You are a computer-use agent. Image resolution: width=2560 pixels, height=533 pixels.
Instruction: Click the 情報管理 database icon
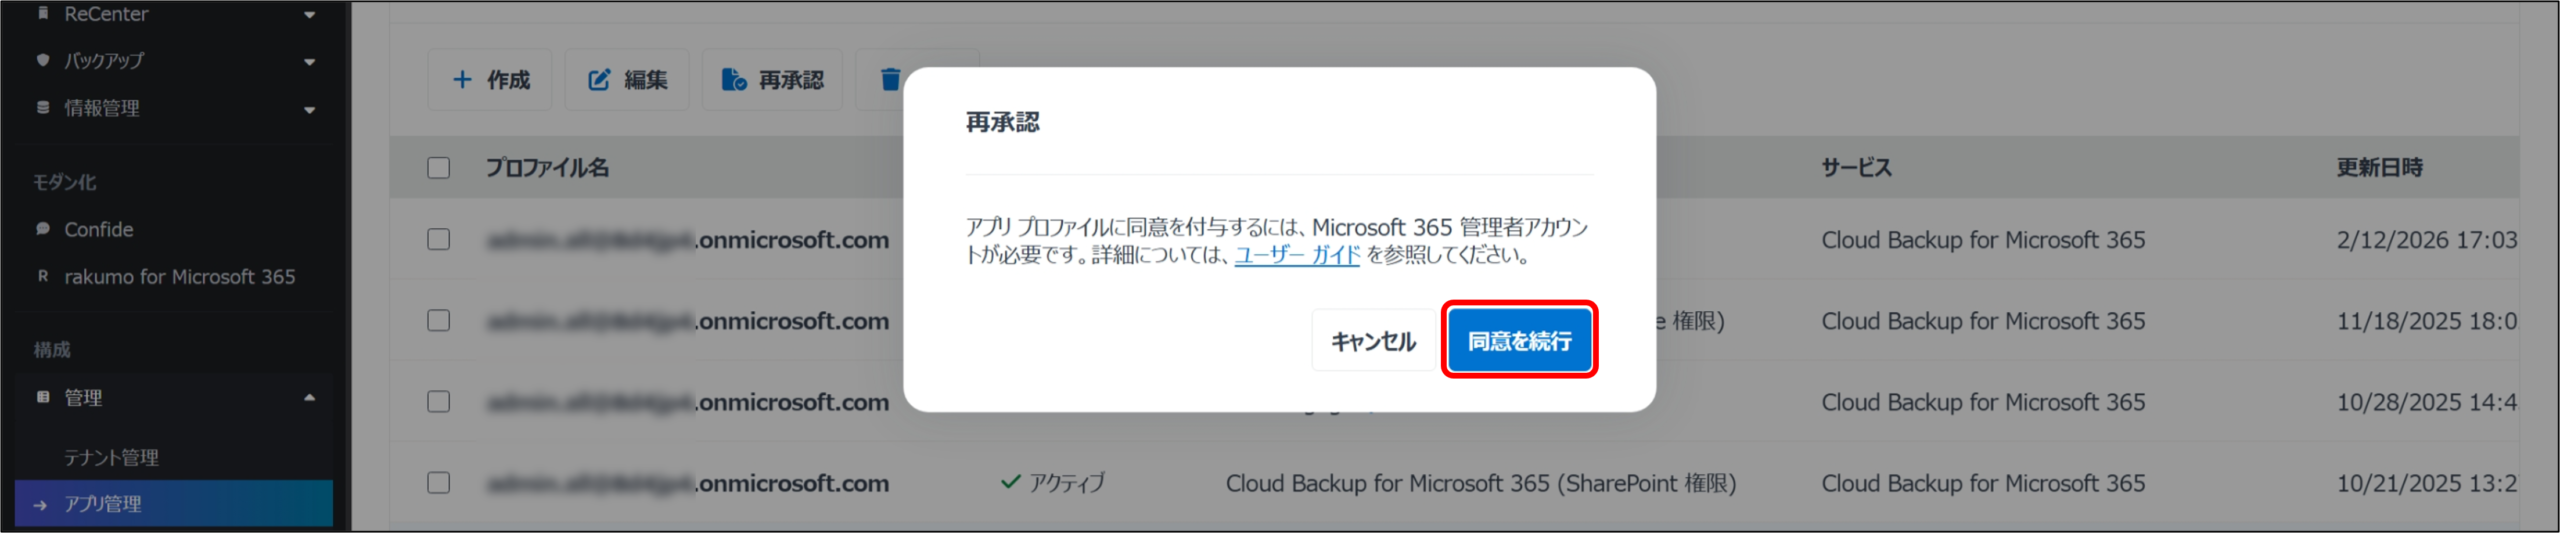click(x=43, y=107)
